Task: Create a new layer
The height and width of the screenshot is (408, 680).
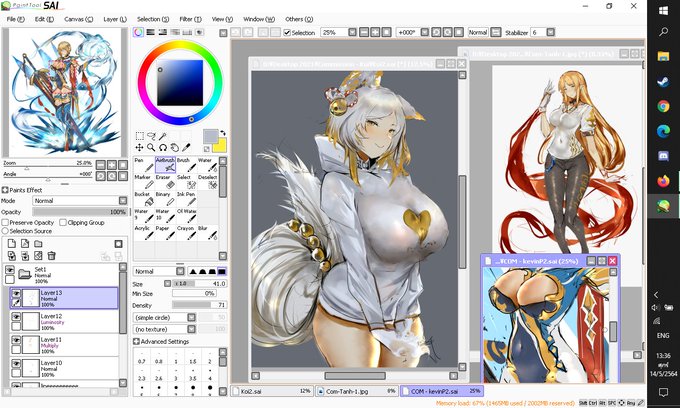Action: point(12,244)
